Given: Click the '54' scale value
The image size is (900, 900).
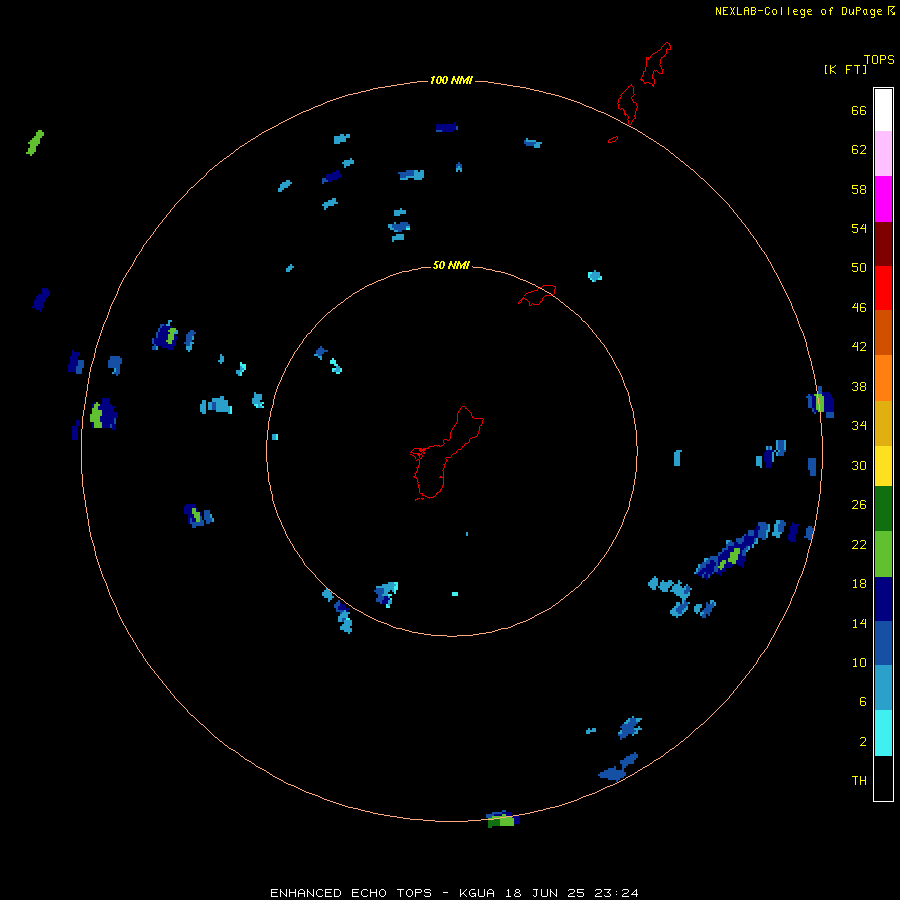Looking at the screenshot, I should [x=859, y=228].
